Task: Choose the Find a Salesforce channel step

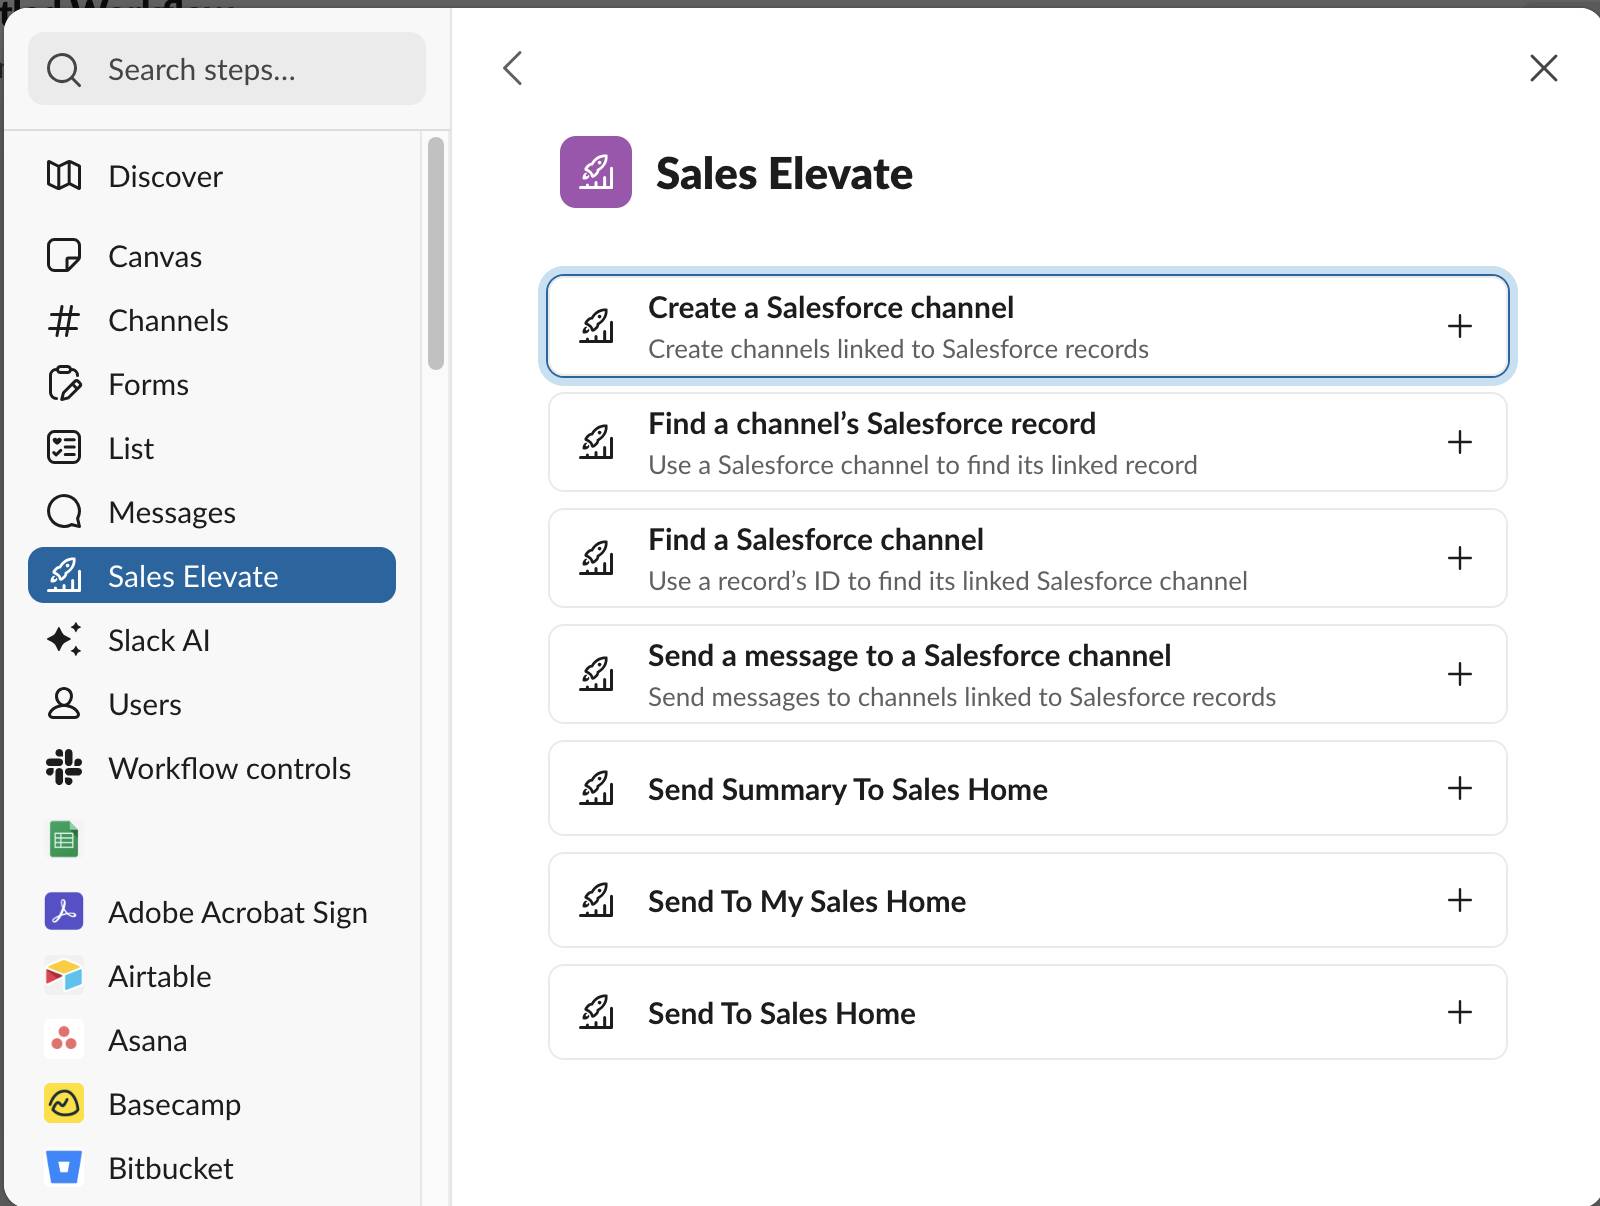Action: point(1028,558)
